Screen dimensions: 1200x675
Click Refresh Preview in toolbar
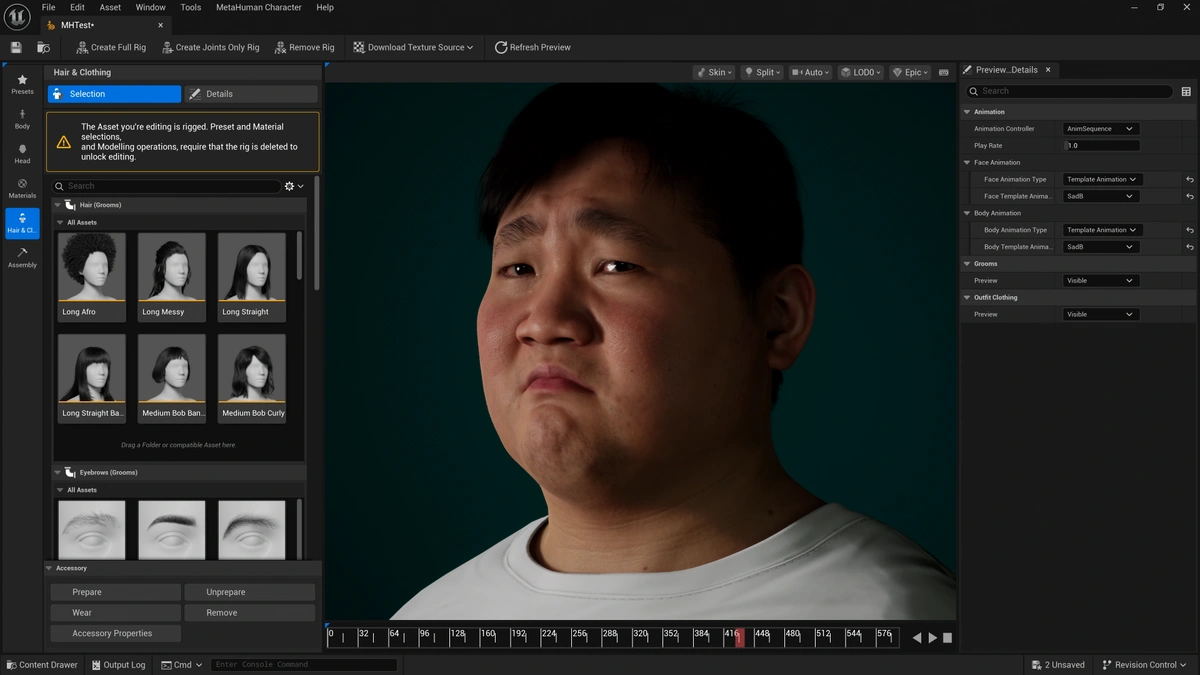pos(532,47)
